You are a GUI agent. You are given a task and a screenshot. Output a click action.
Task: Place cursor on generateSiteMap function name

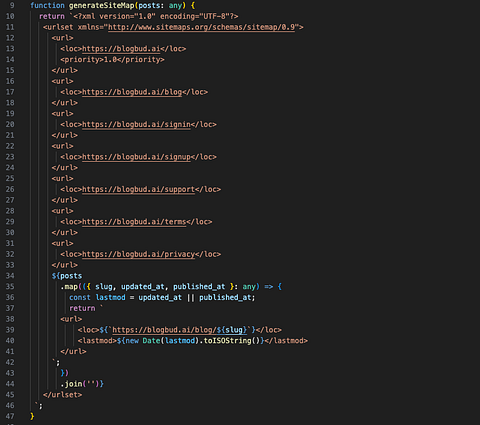coord(101,5)
